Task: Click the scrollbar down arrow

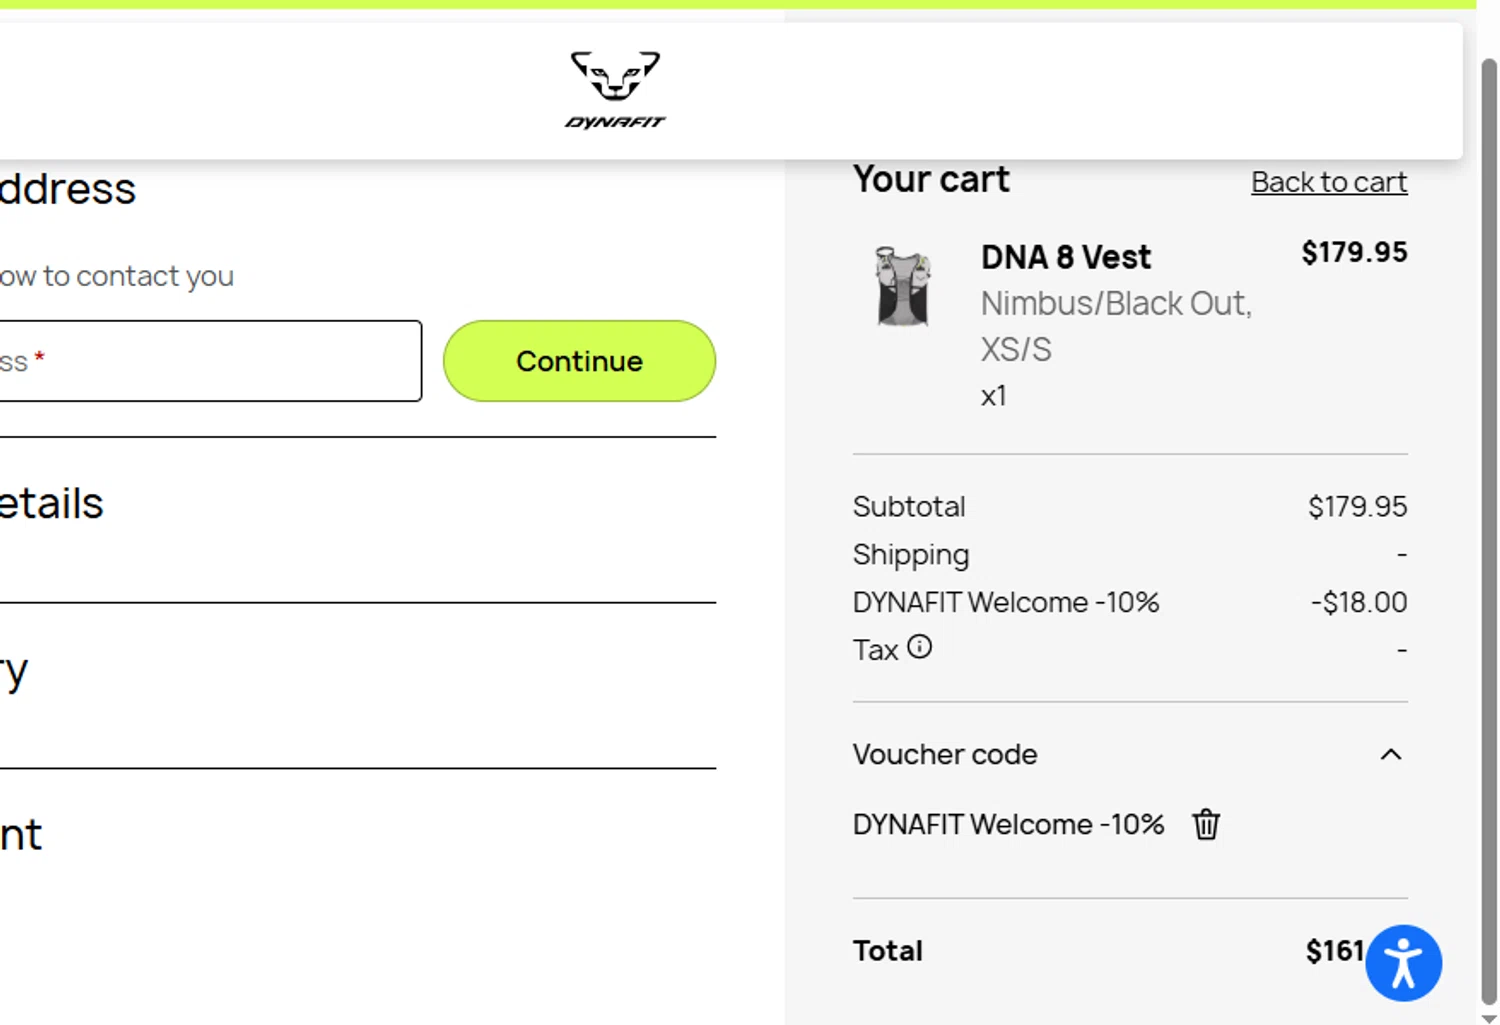Action: pos(1488,1017)
